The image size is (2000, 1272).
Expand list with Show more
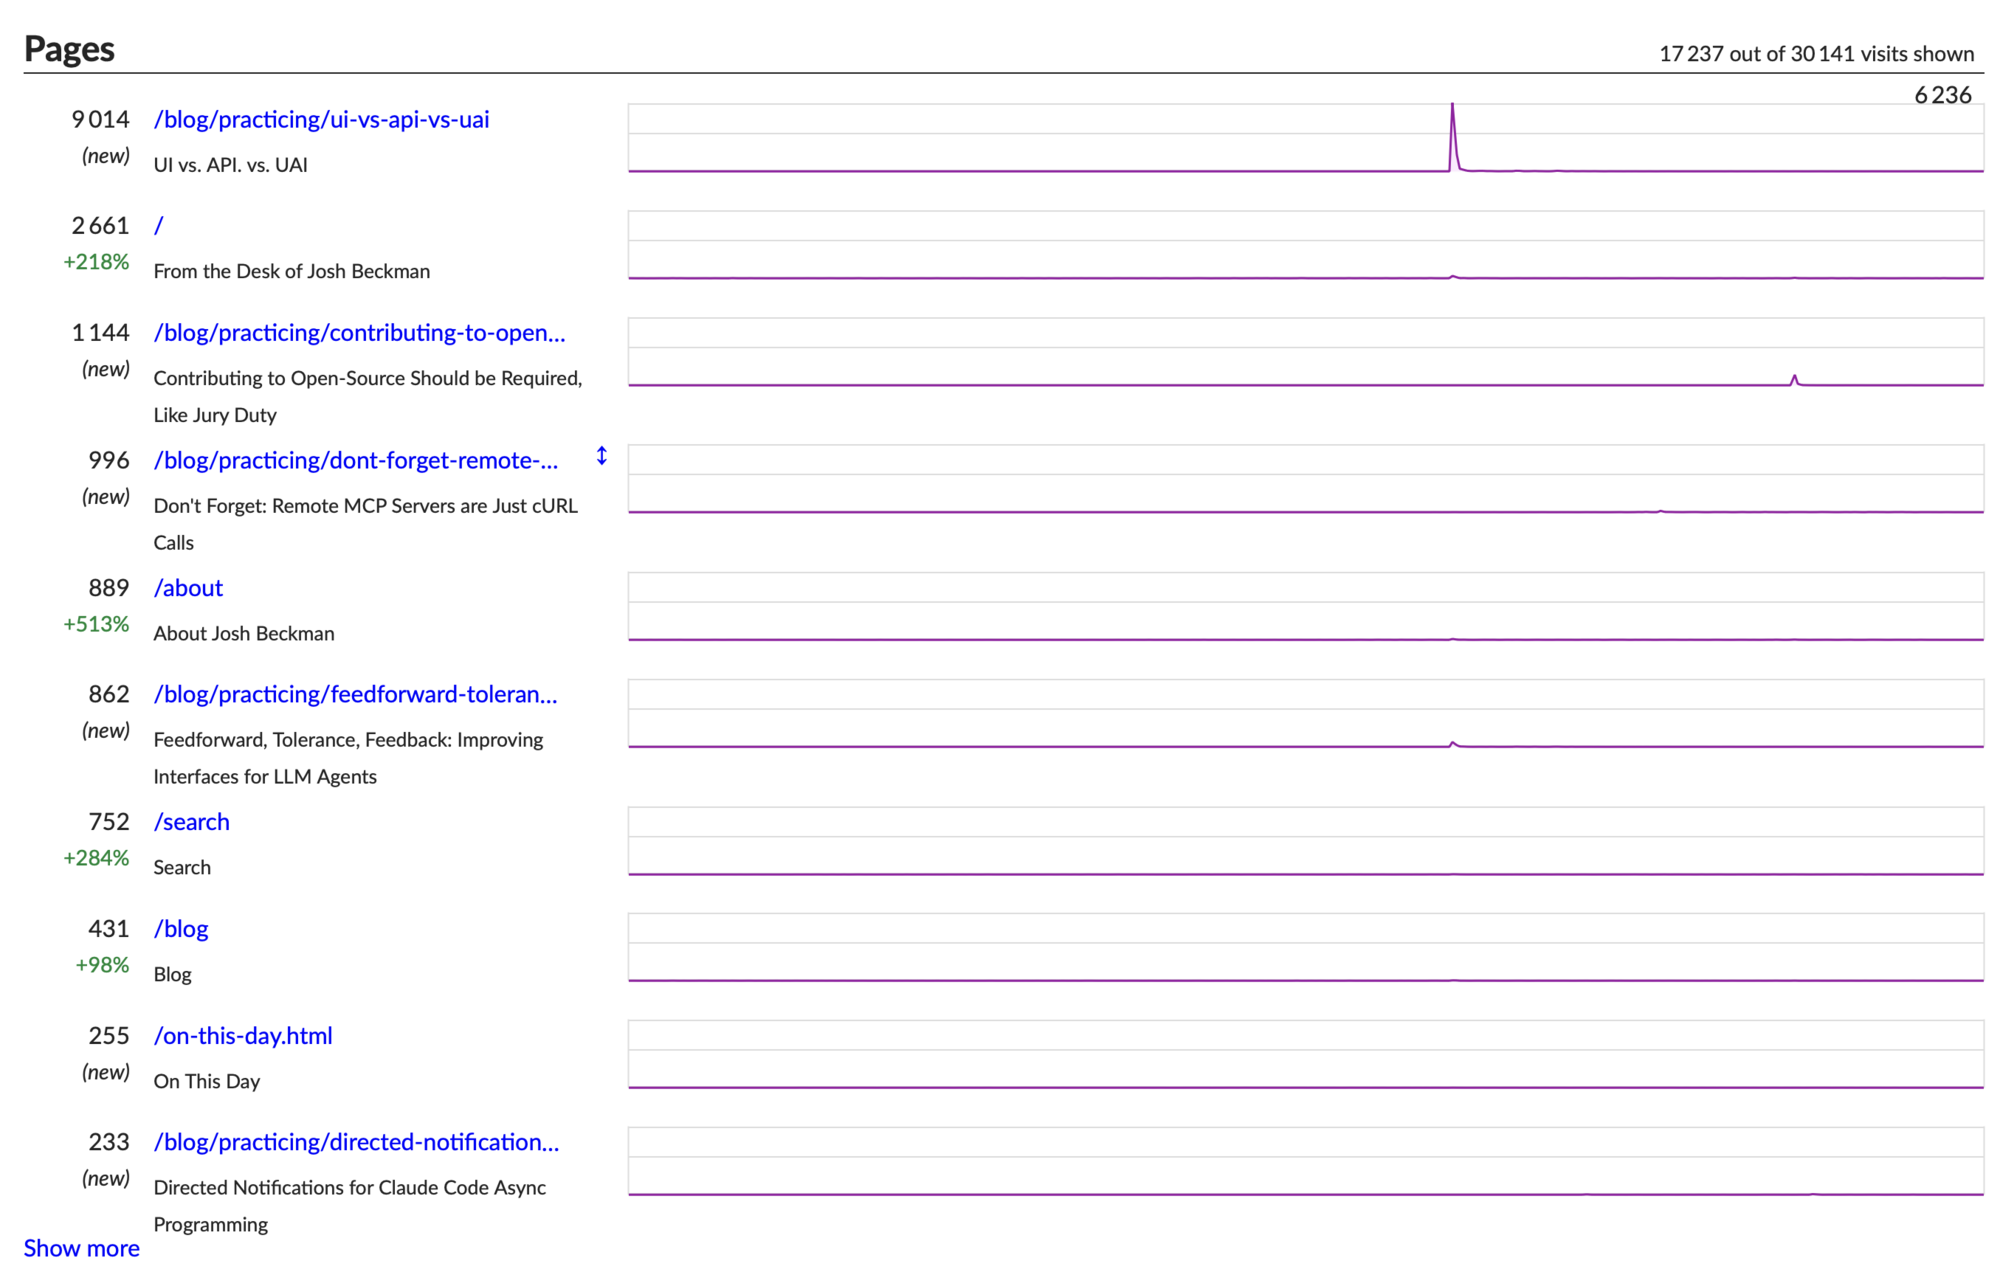(x=82, y=1248)
